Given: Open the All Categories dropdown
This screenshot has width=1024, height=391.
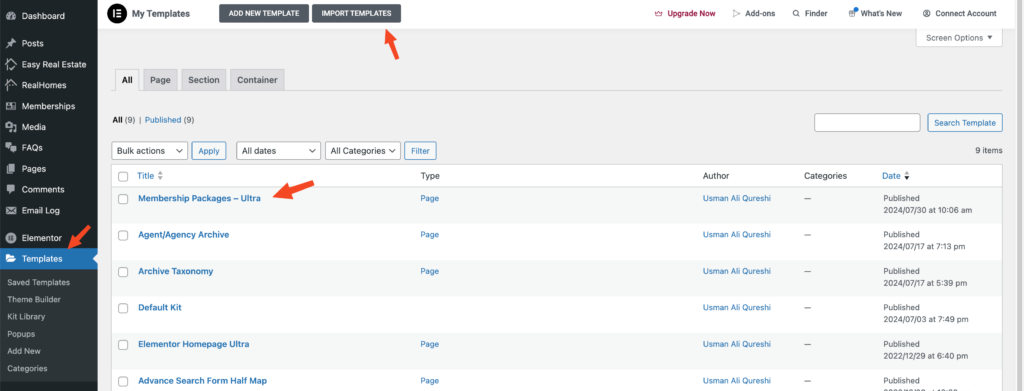Looking at the screenshot, I should point(362,151).
